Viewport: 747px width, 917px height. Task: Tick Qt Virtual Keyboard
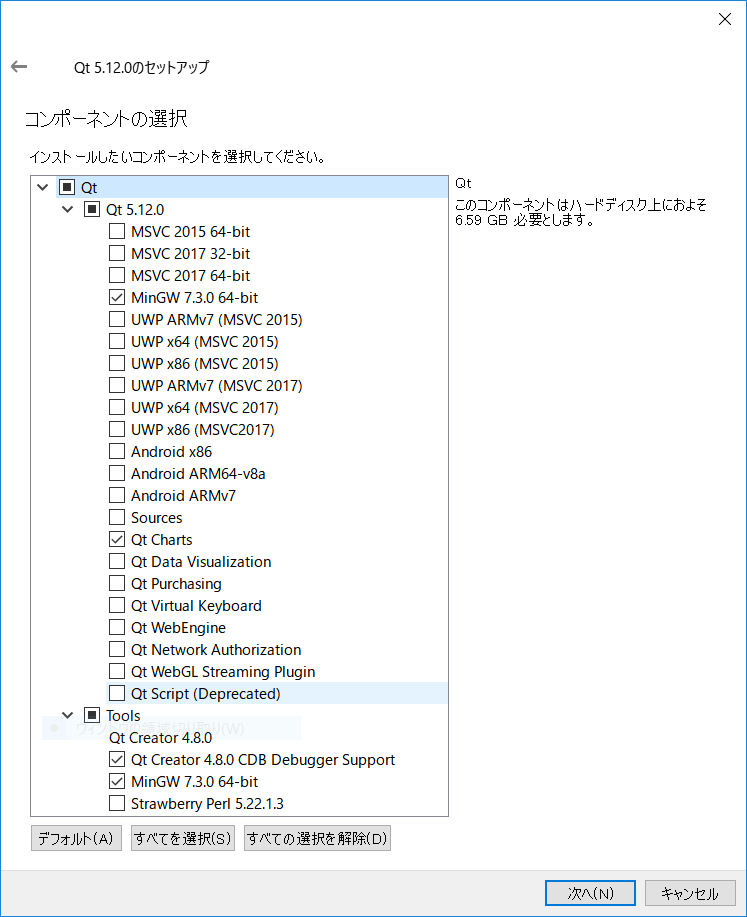117,606
